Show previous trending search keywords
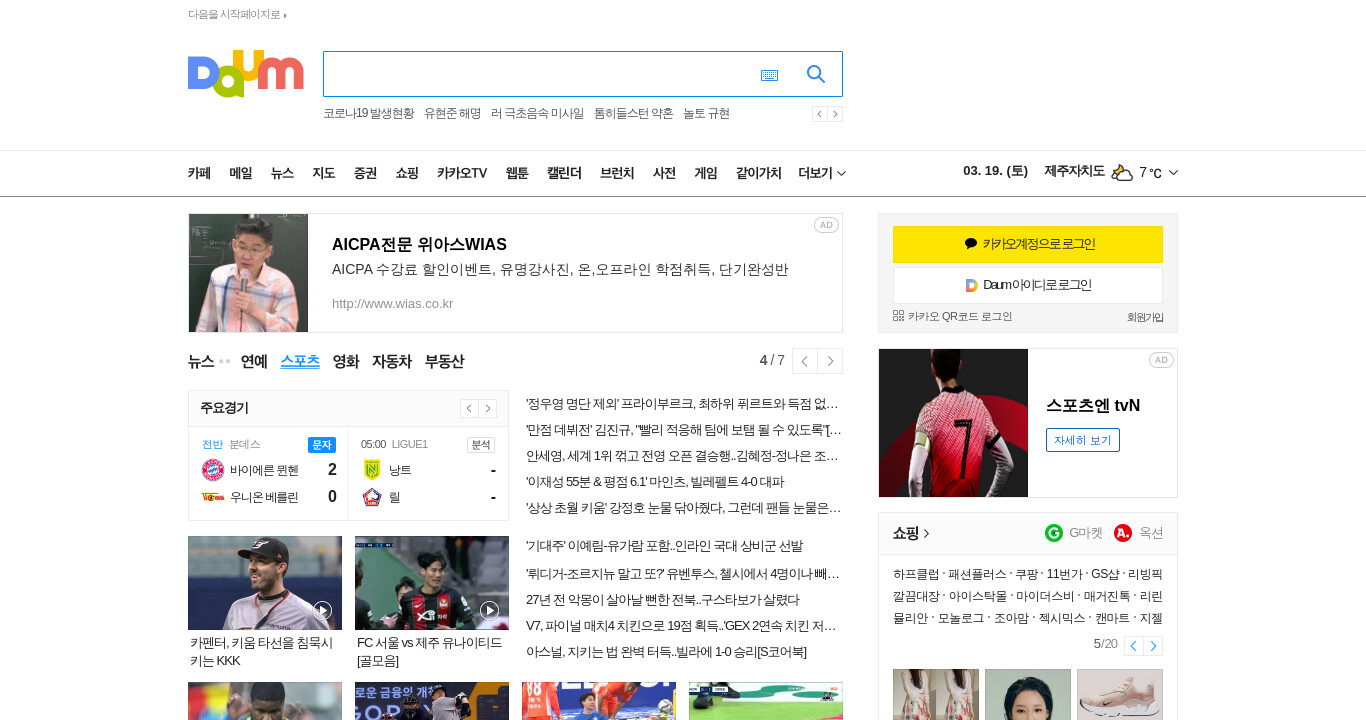 tap(820, 114)
